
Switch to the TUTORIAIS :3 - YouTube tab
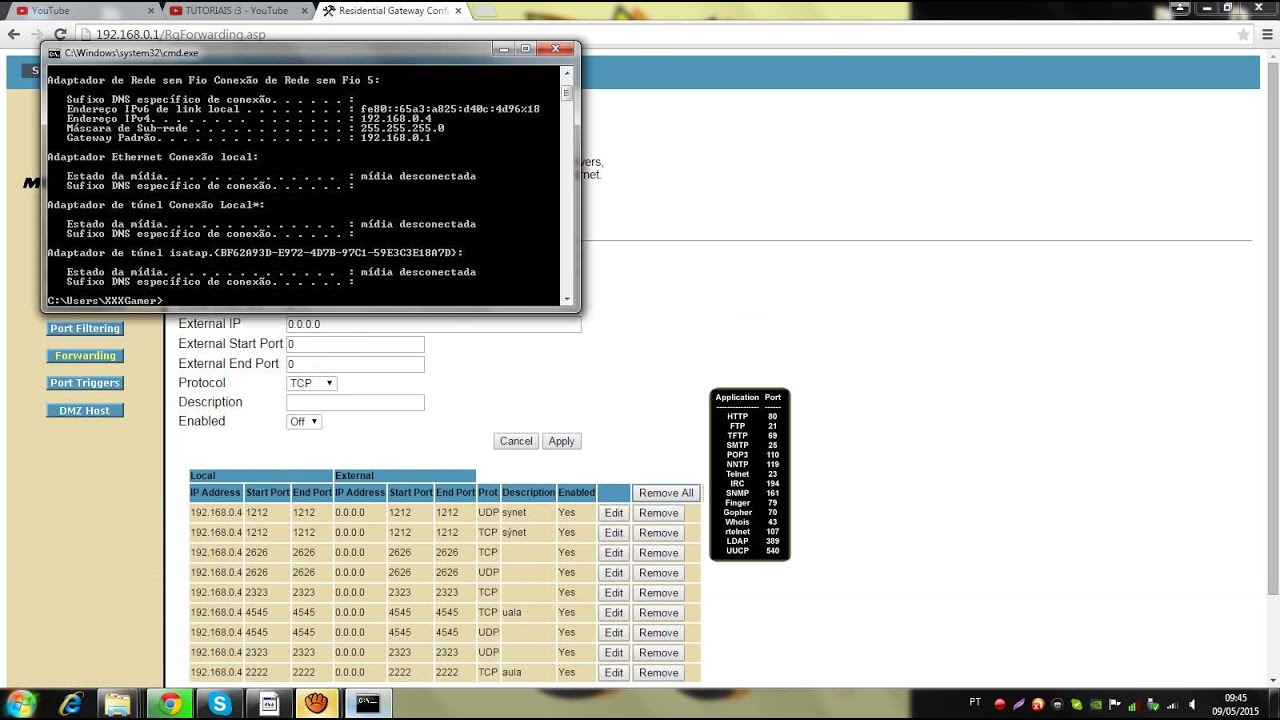click(x=236, y=11)
